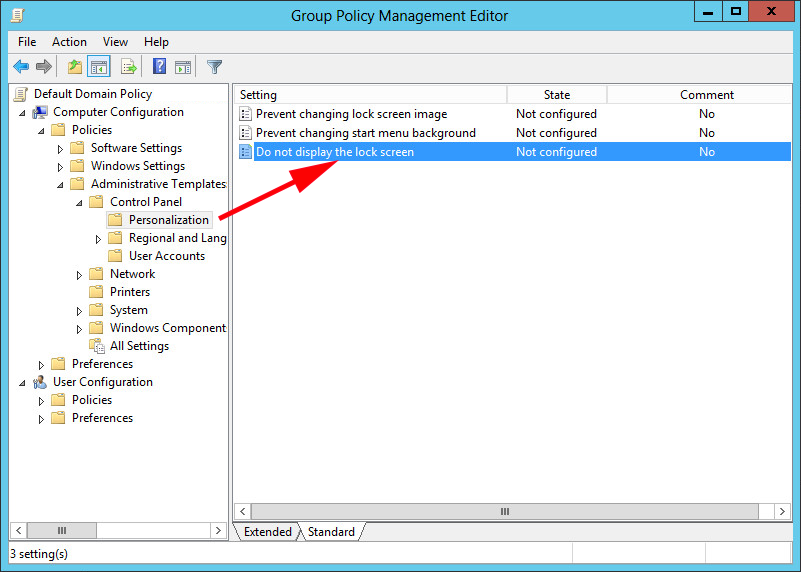Click the tree pane scroll left arrow

point(18,531)
